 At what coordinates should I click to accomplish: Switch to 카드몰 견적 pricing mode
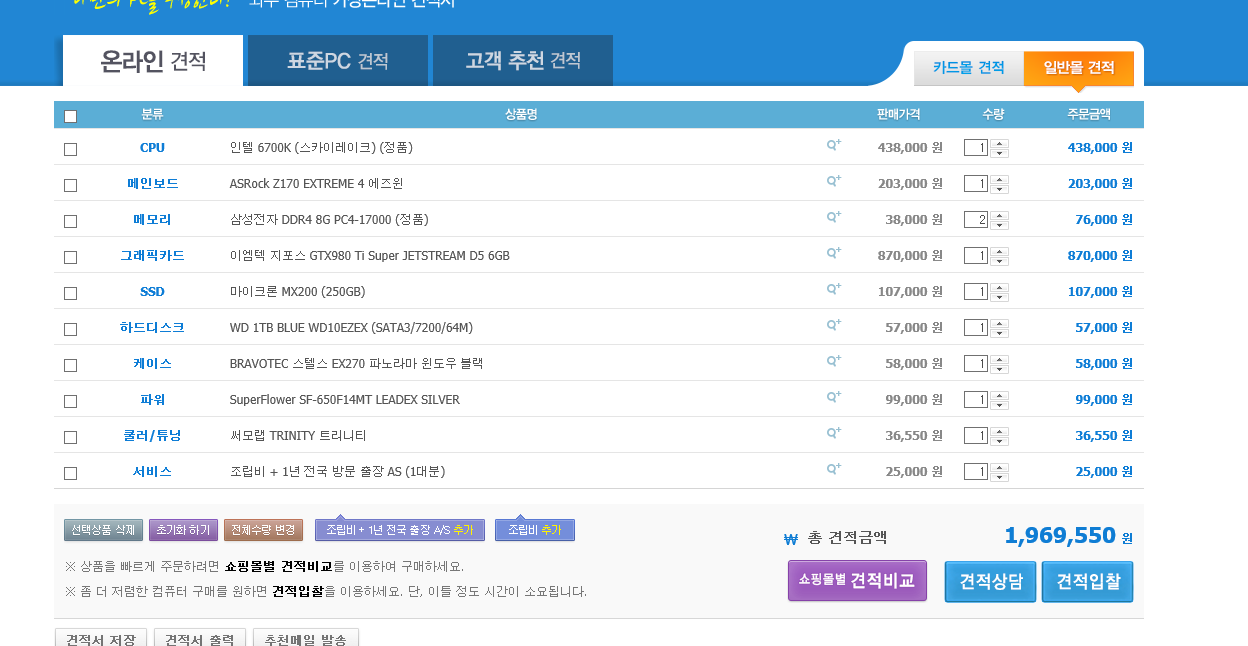pos(968,68)
